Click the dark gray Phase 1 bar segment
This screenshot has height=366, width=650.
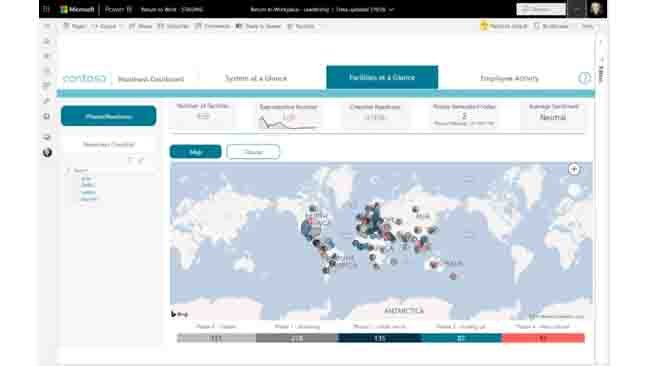click(297, 338)
